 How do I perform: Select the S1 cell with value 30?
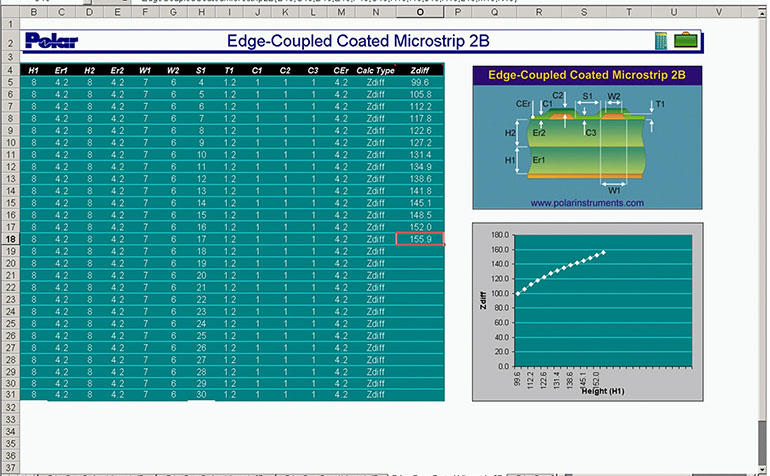[201, 395]
